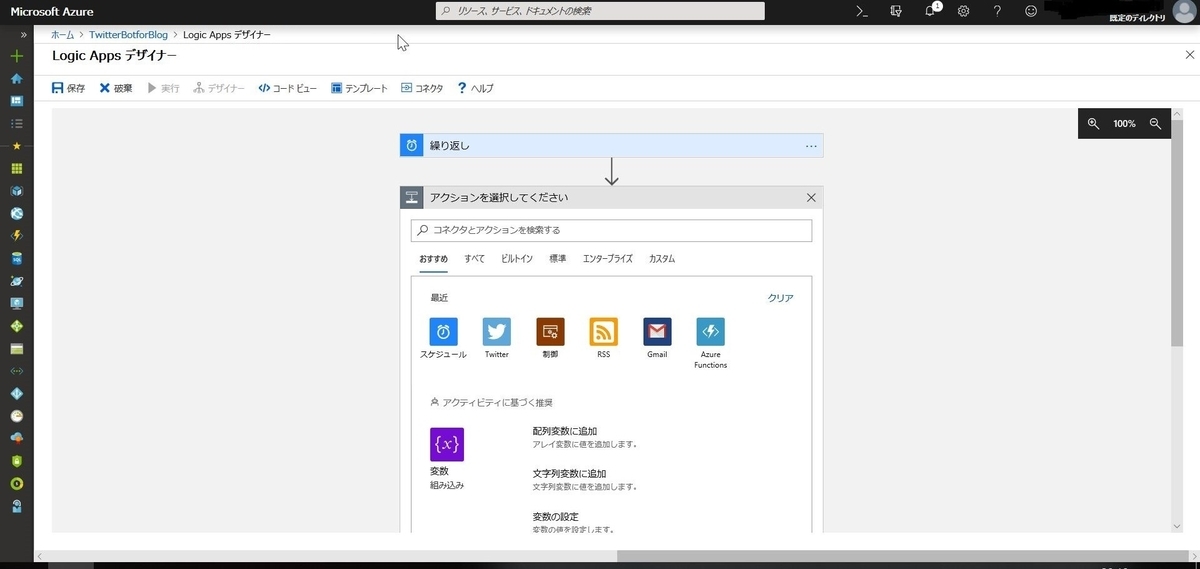Select the RSS connector icon

(x=604, y=331)
